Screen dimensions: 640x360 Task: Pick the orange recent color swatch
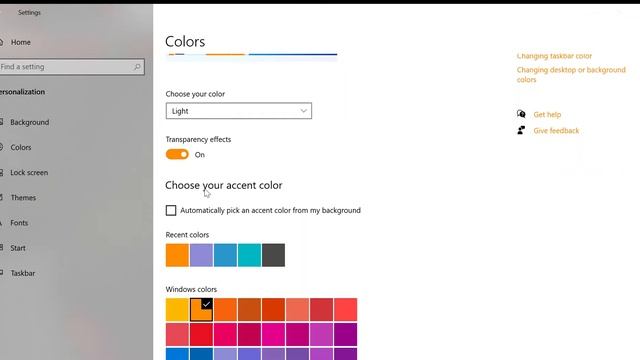177,255
